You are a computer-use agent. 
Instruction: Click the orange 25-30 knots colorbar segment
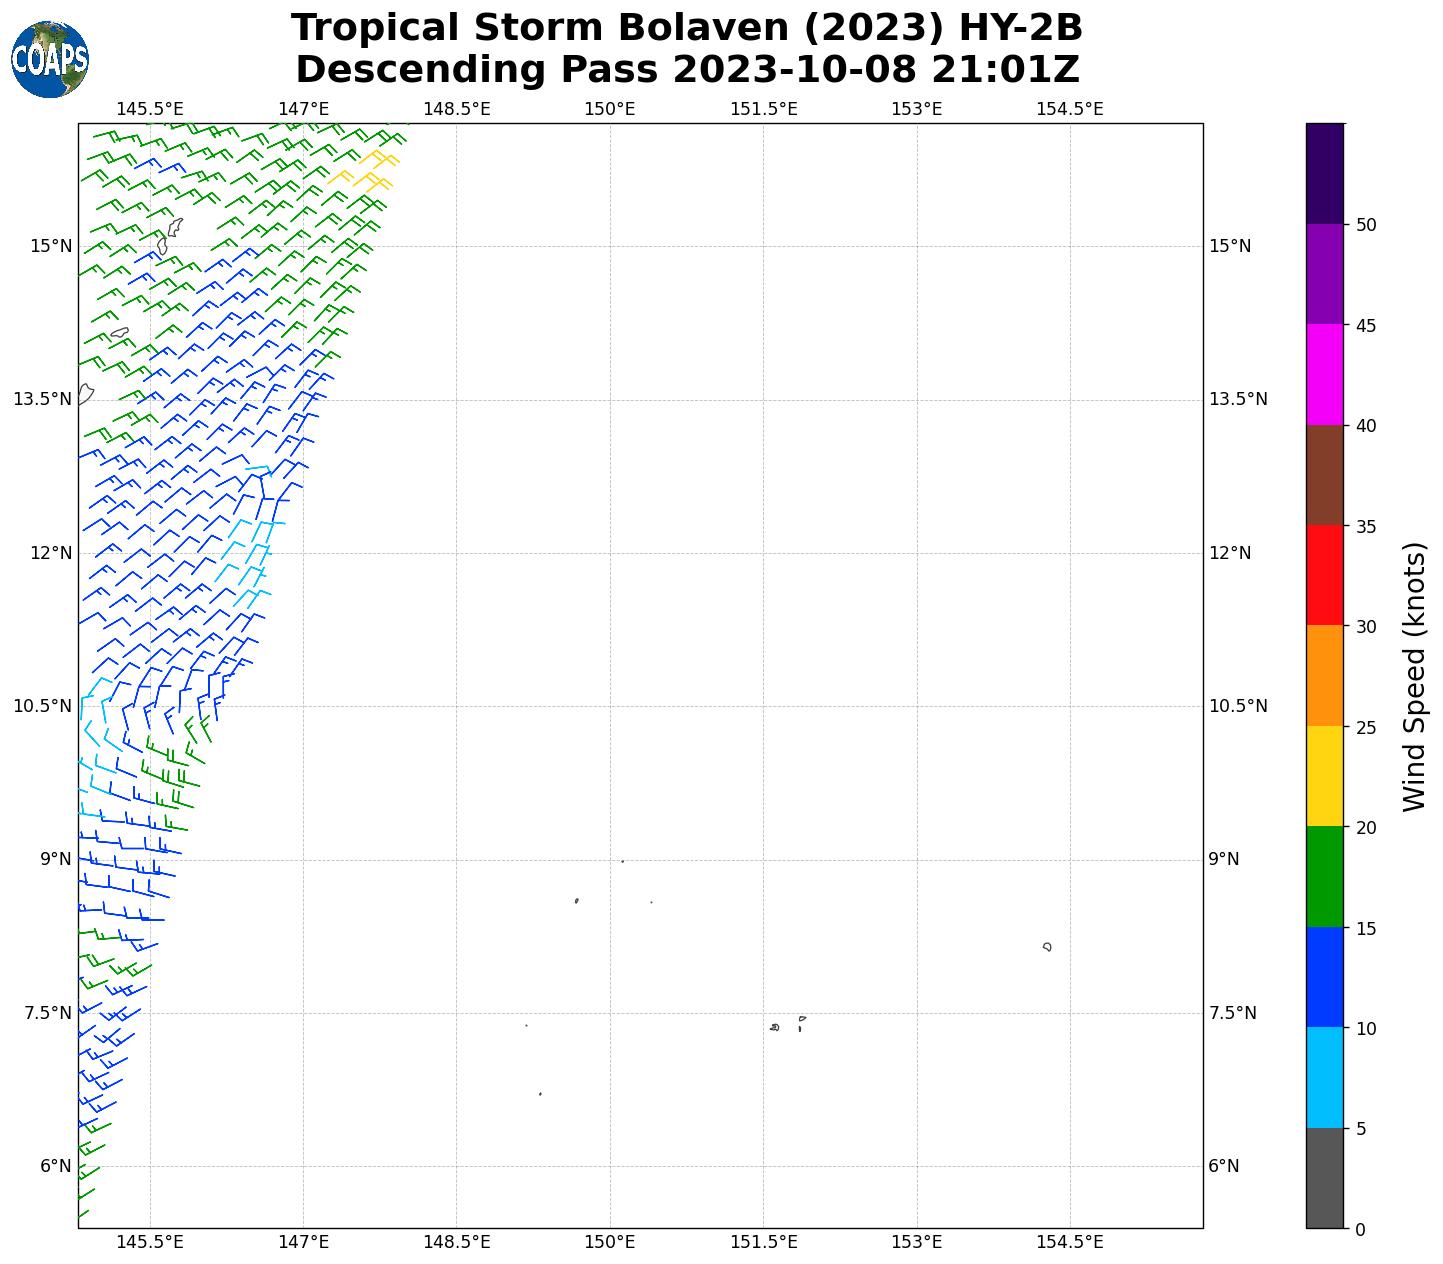(x=1325, y=675)
